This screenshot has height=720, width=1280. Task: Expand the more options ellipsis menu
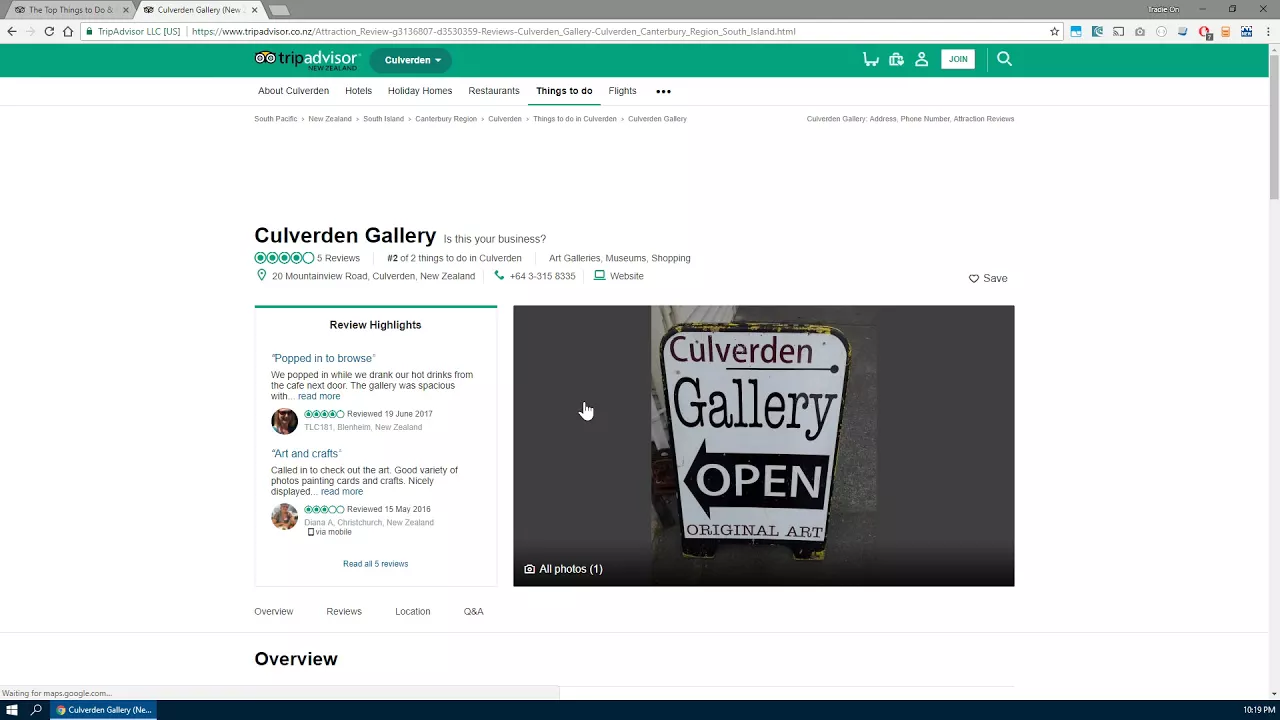coord(663,91)
